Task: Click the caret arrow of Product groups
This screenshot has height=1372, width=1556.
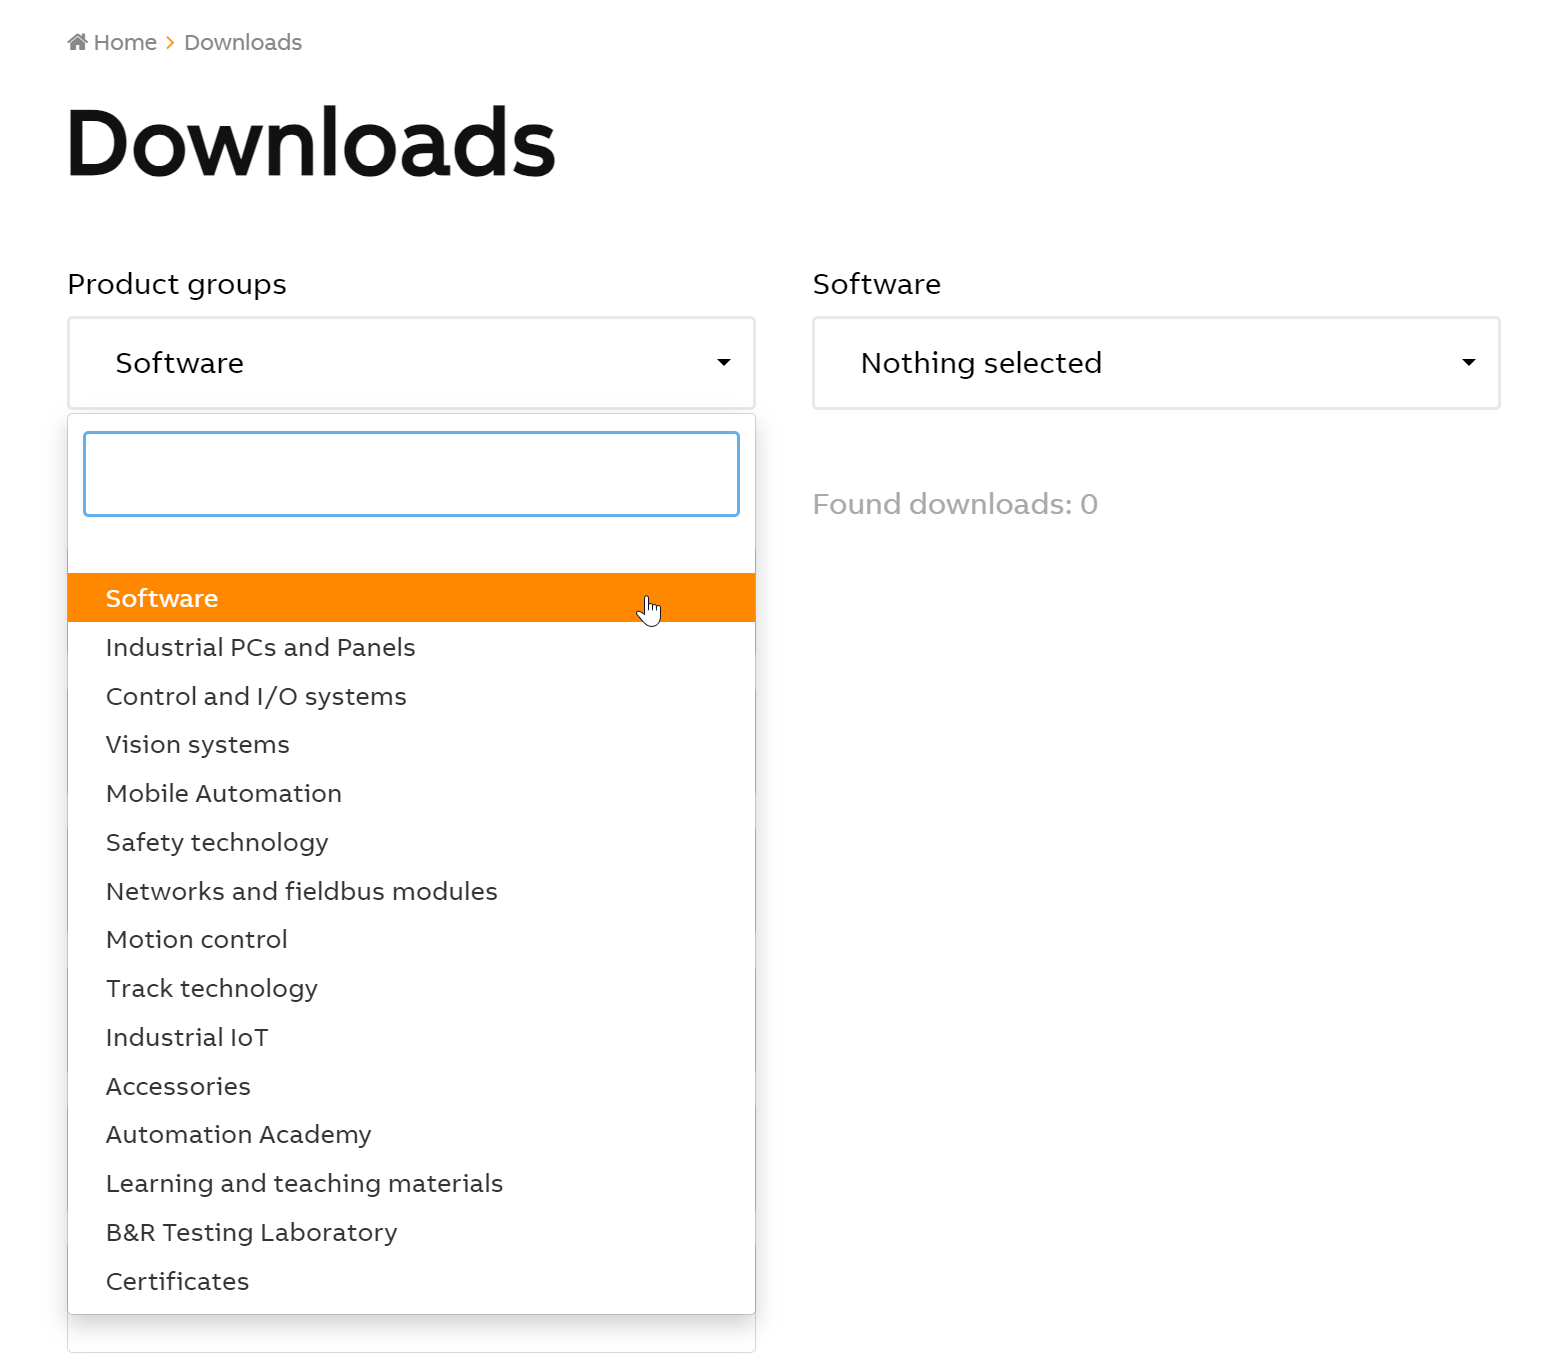Action: coord(724,363)
